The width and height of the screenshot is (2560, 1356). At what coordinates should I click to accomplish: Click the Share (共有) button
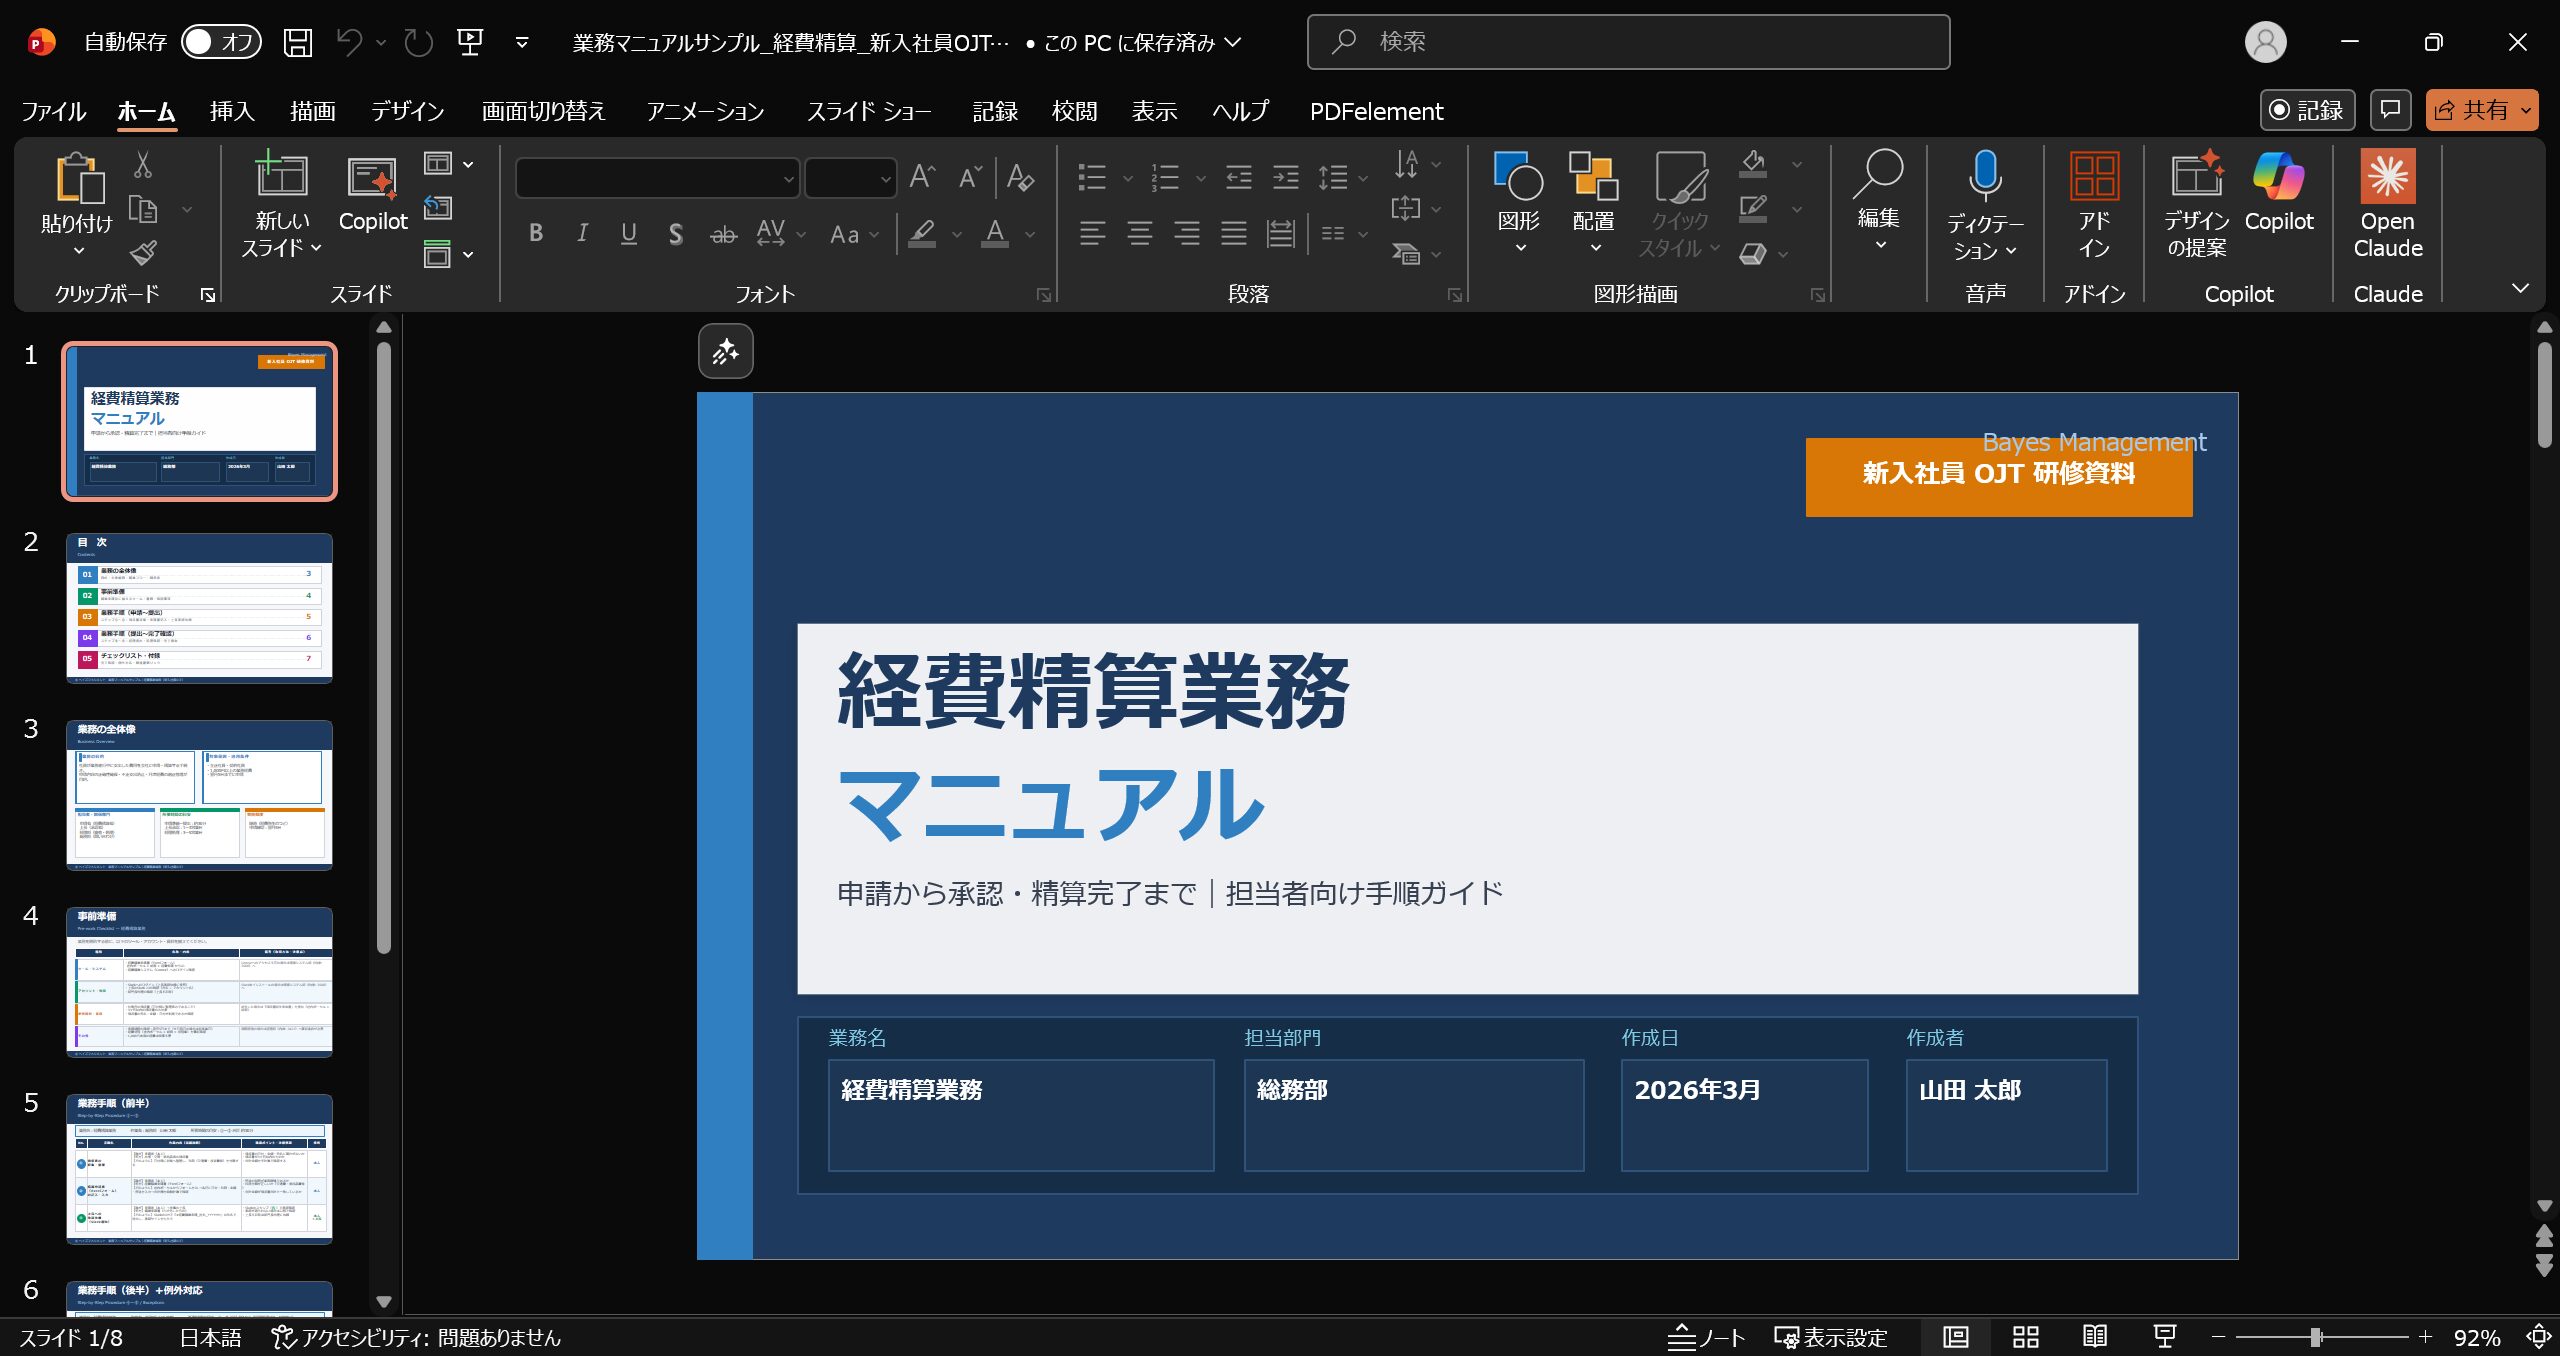point(2470,110)
